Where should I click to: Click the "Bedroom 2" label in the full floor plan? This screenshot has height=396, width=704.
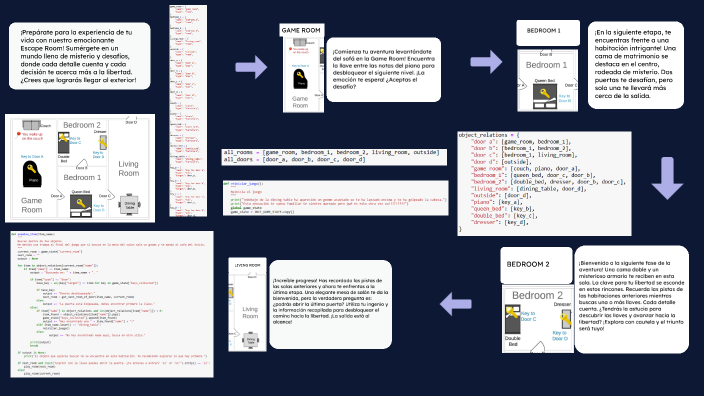point(82,125)
